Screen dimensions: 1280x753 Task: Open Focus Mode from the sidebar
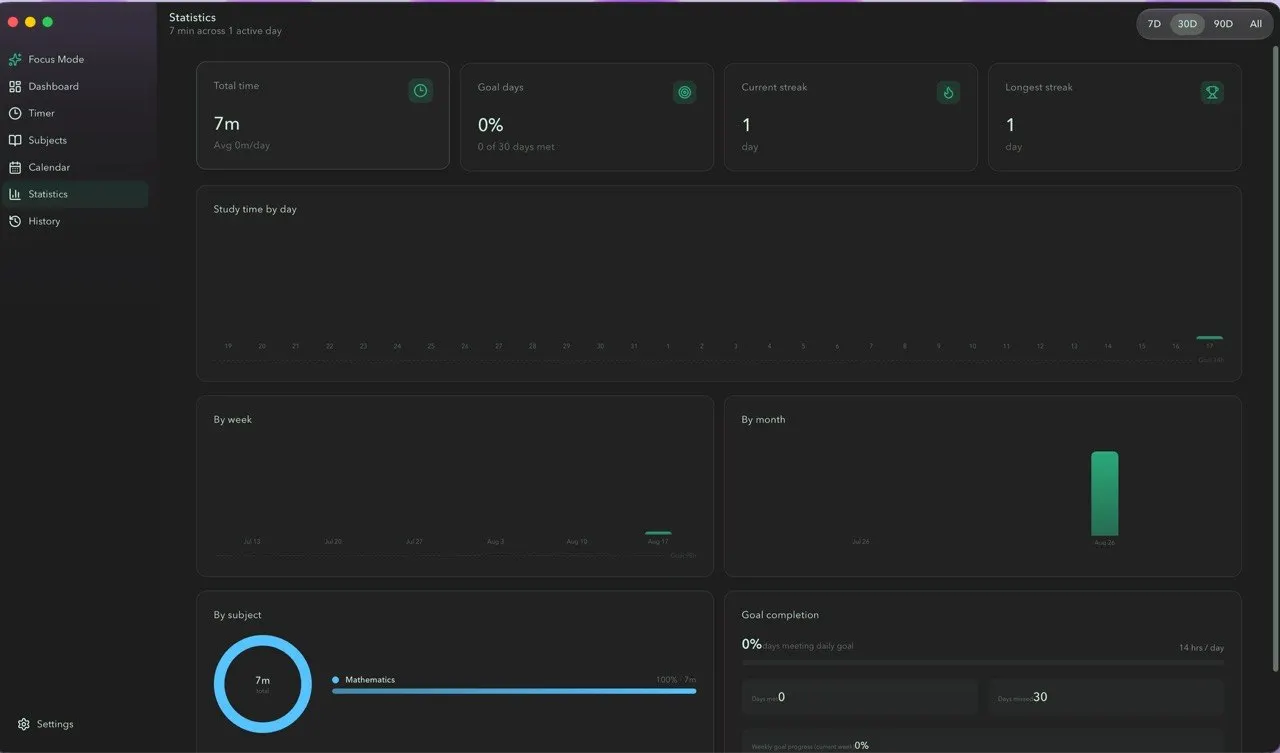click(x=74, y=59)
